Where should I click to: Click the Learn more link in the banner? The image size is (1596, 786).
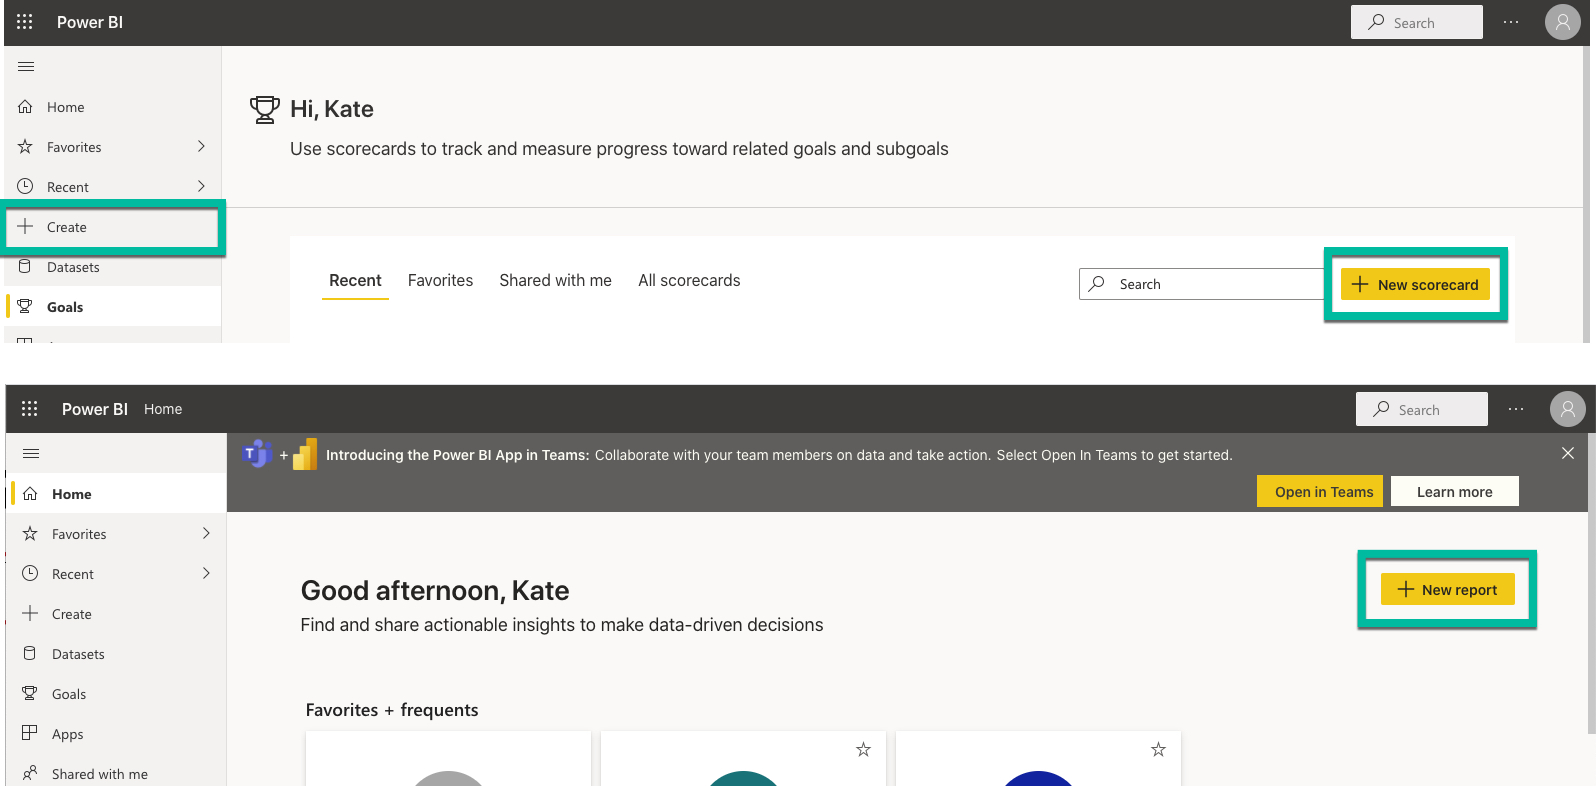click(x=1454, y=492)
